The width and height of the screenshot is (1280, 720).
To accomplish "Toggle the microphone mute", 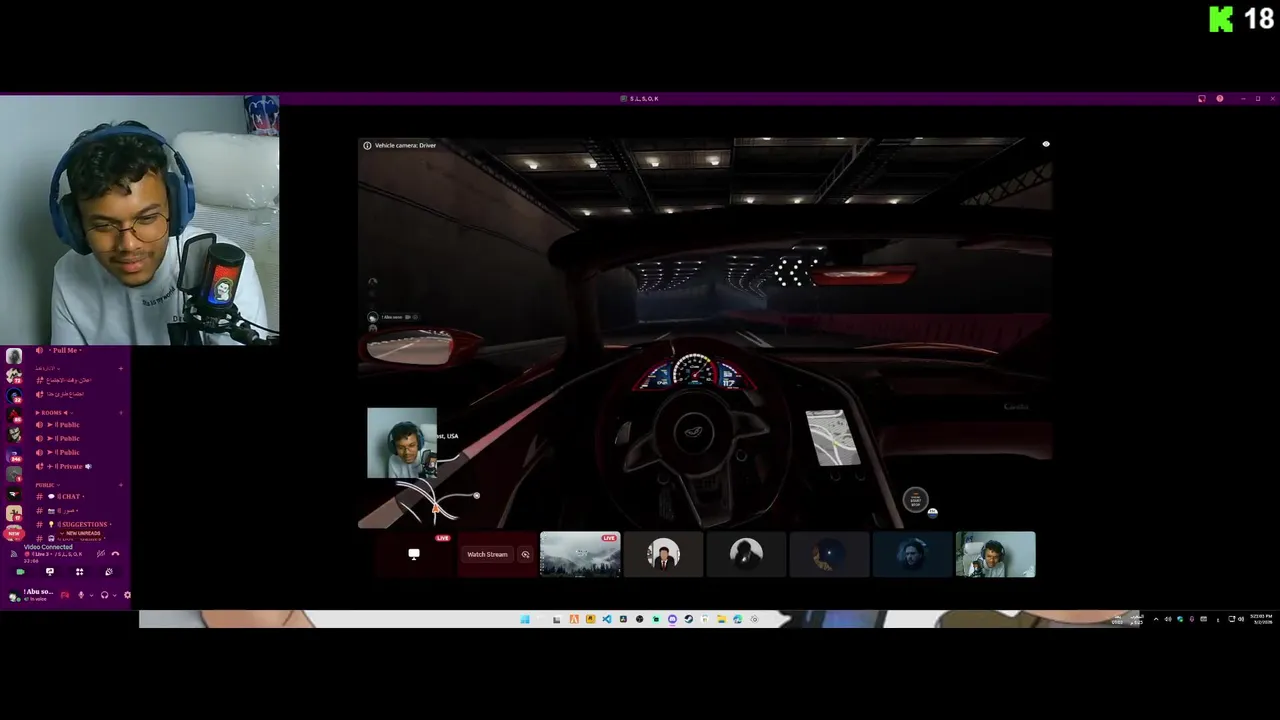I will (x=81, y=595).
